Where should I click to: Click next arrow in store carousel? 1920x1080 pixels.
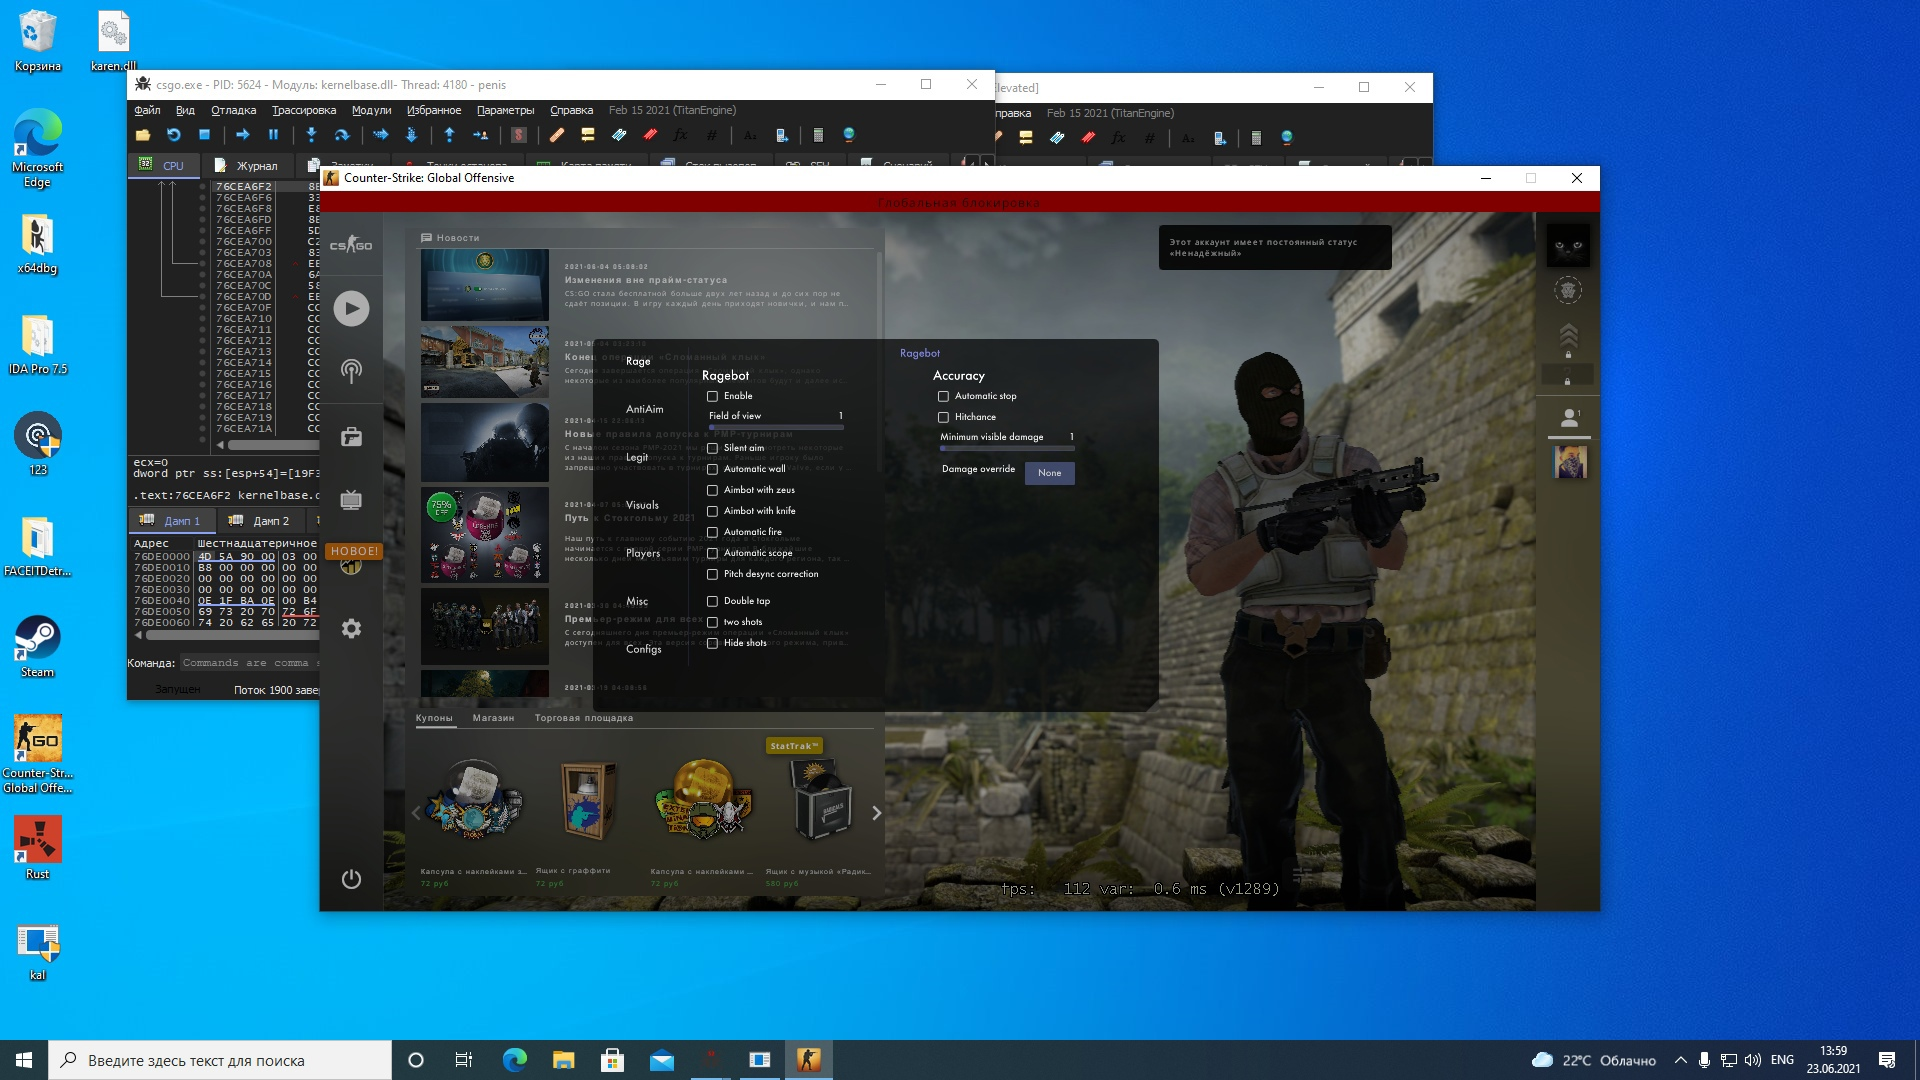click(x=876, y=813)
